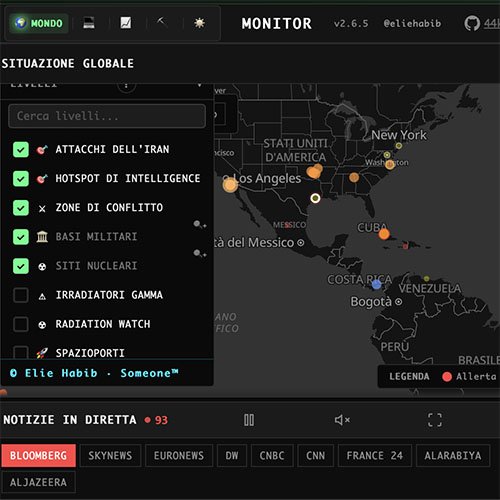Screen dimensions: 500x500
Task: Click the Irradiatori Gamma layer label
Action: click(x=109, y=295)
